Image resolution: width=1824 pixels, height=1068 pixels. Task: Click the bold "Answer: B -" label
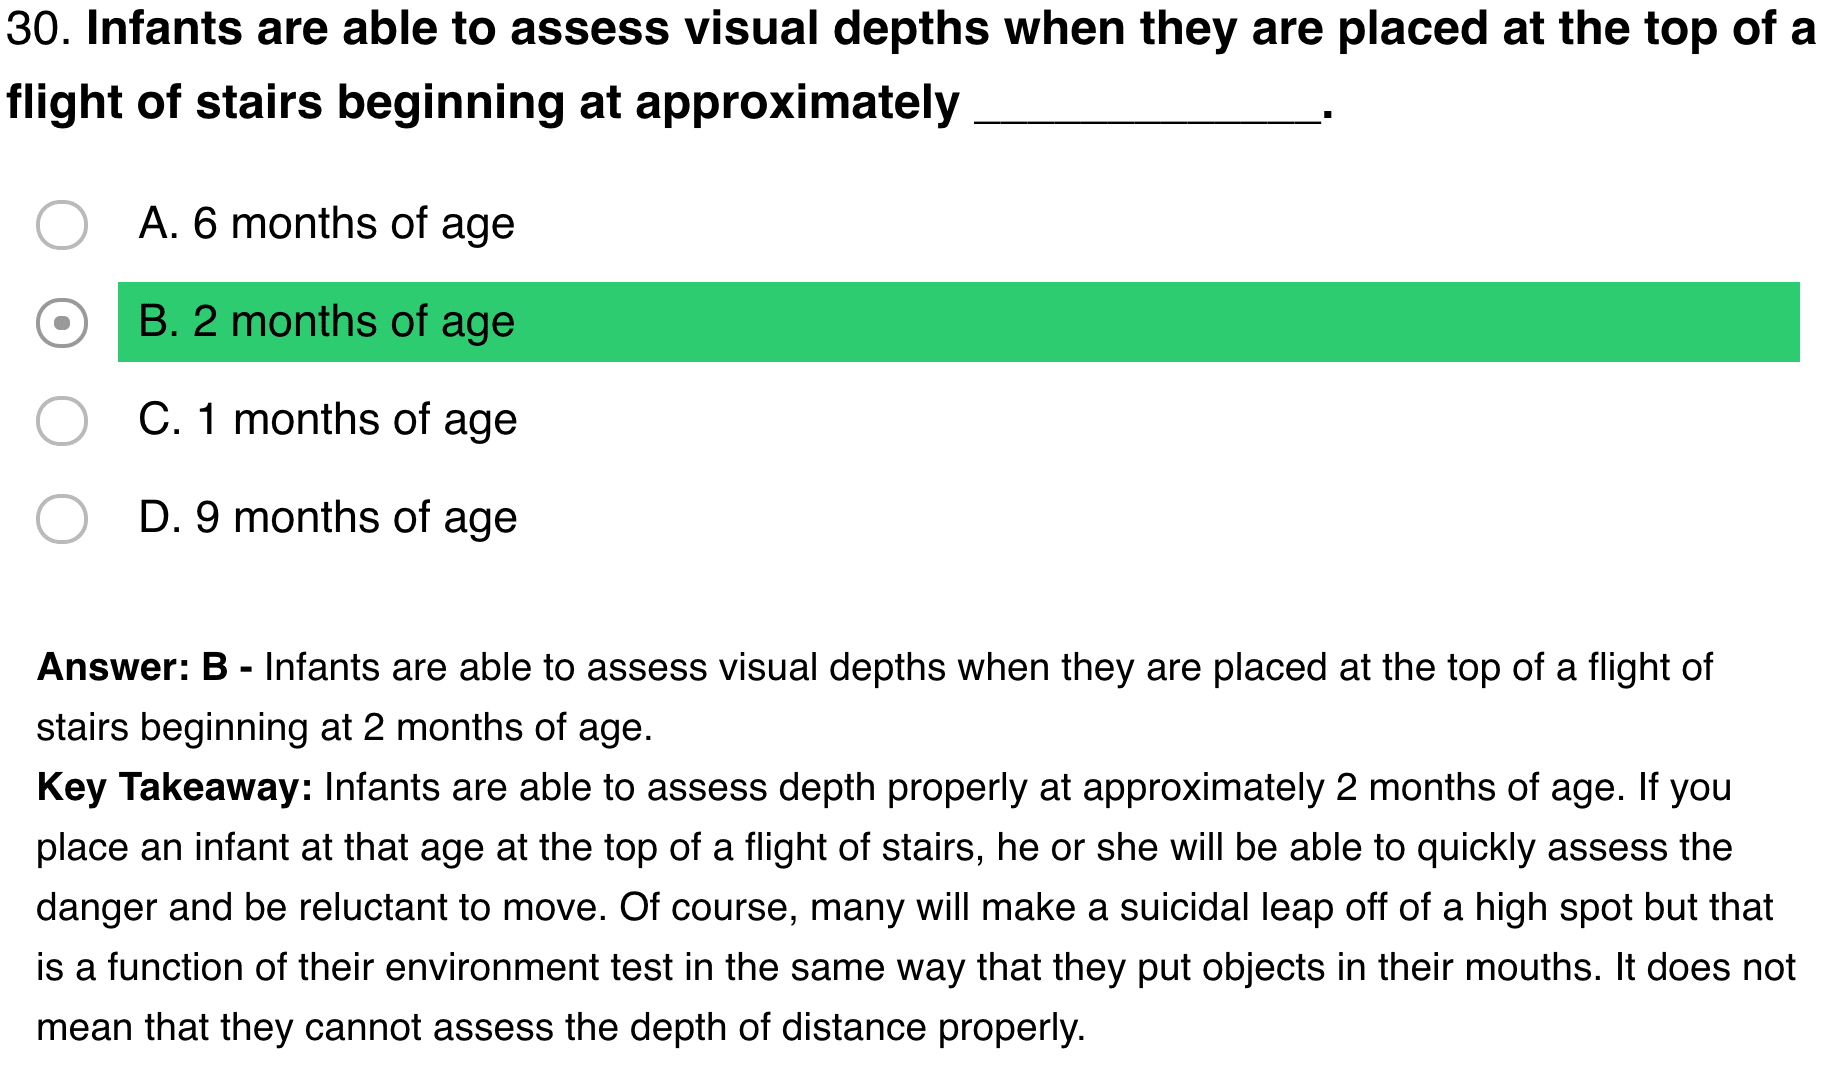click(x=144, y=667)
